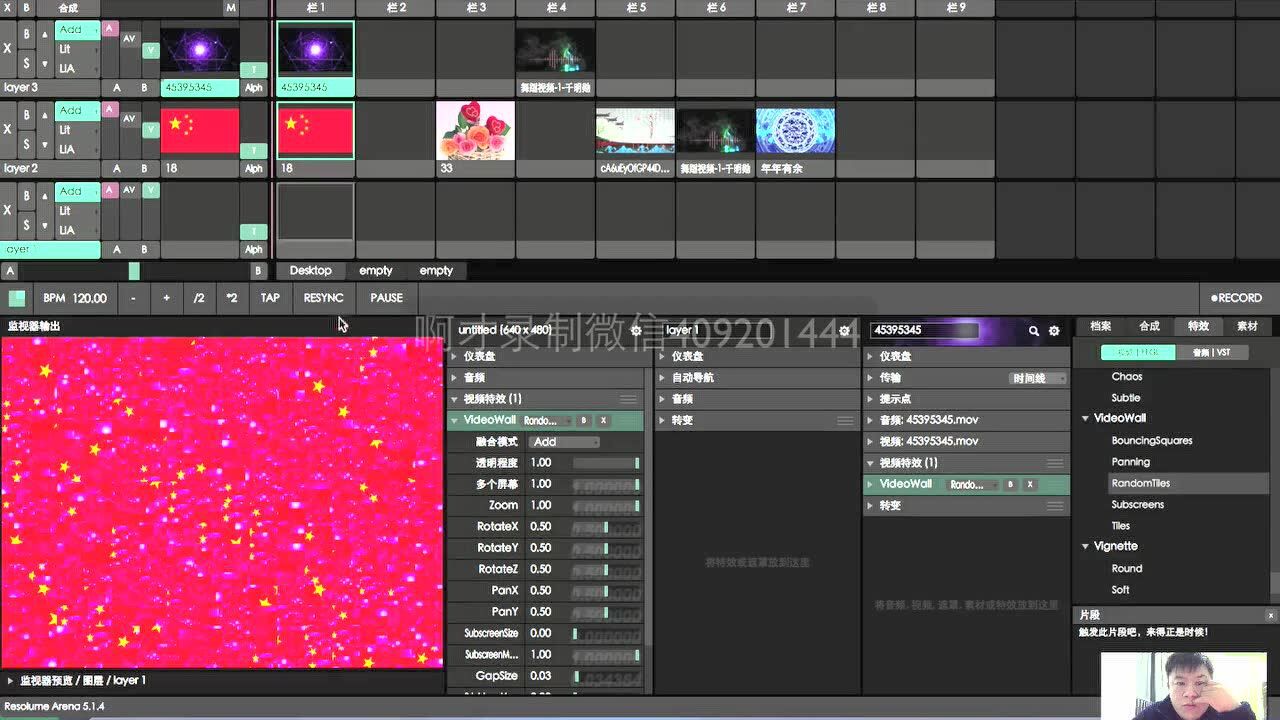Toggle bypass B on layer 2
The image size is (1280, 720).
click(27, 115)
